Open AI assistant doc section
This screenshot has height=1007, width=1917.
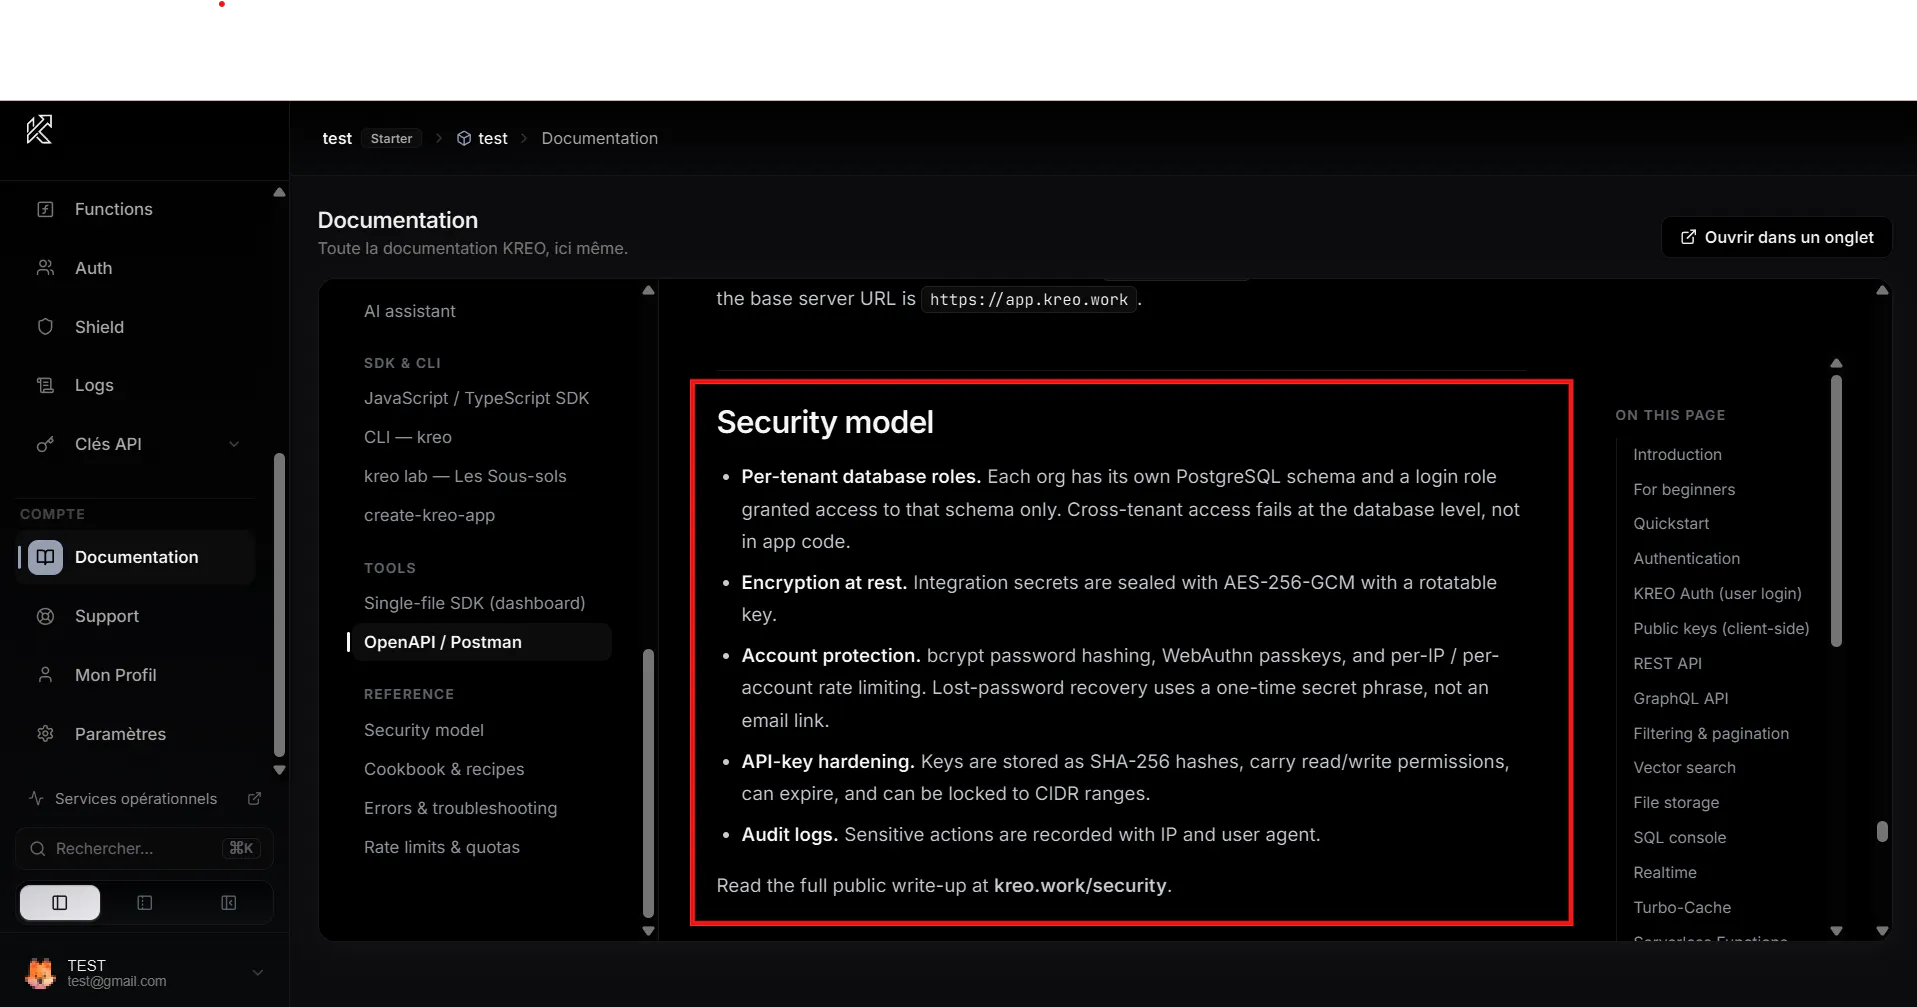pos(410,312)
